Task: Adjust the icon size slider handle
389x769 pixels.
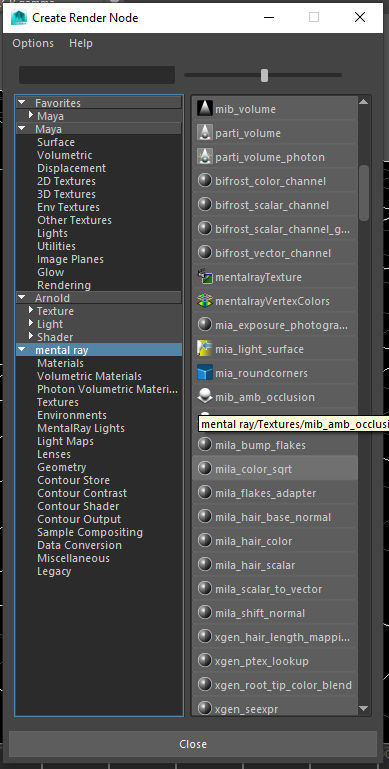Action: [x=264, y=75]
